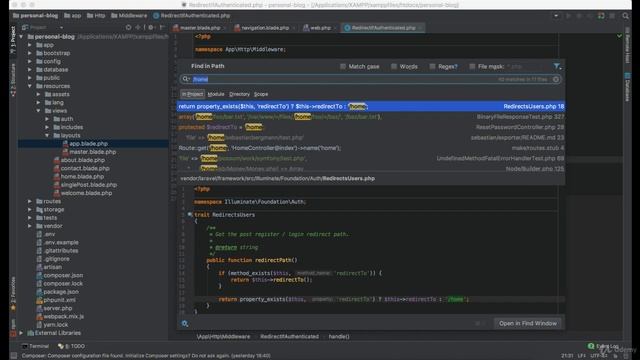Viewport: 640px width, 360px height.
Task: Open the Project panel settings gear
Action: tap(151, 27)
